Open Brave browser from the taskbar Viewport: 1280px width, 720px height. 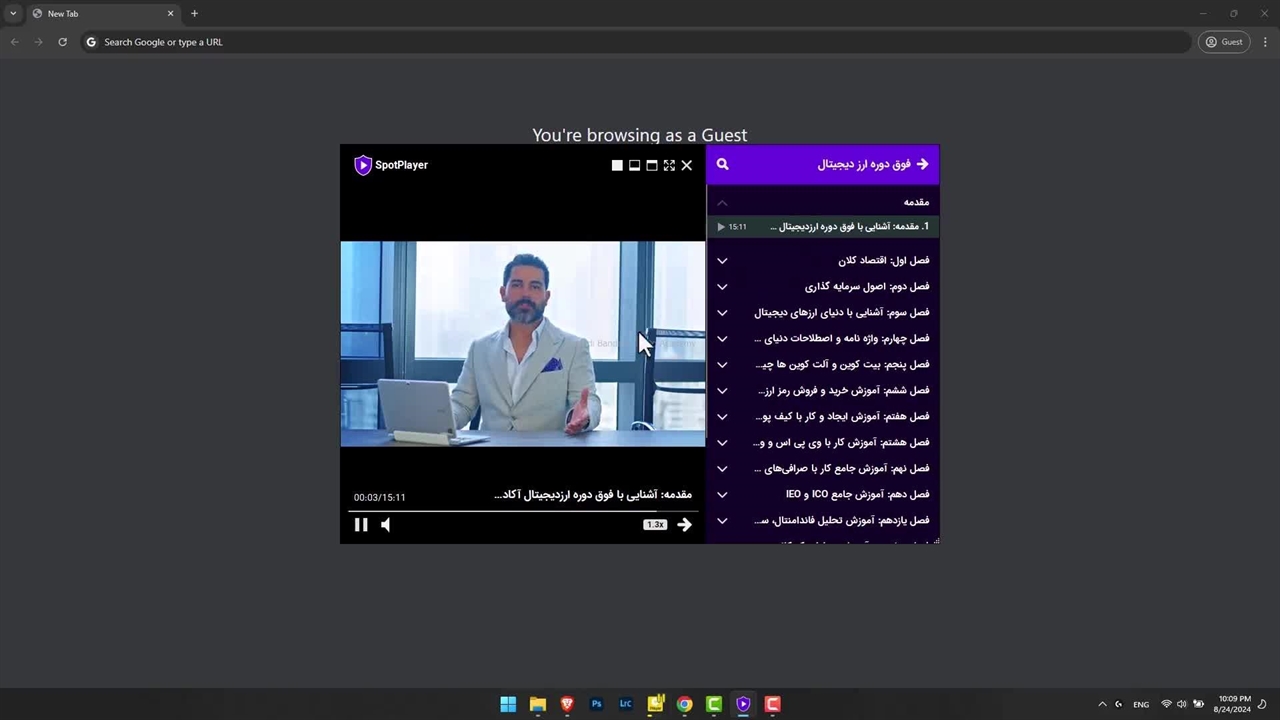[x=567, y=704]
